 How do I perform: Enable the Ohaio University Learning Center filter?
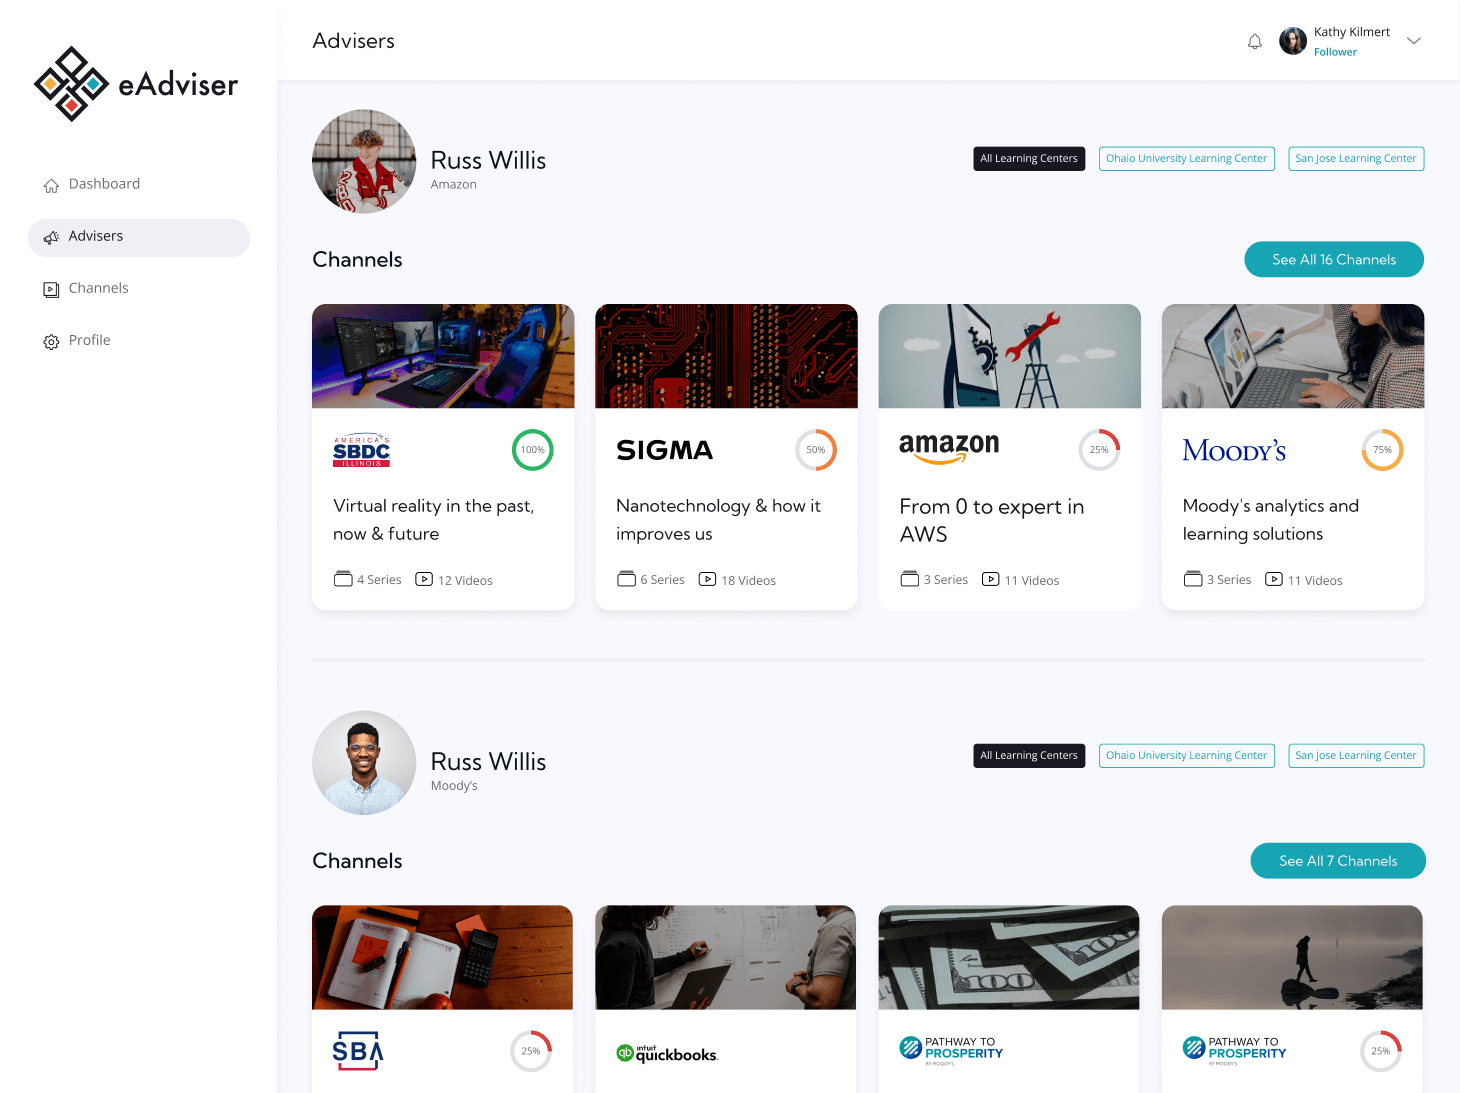pyautogui.click(x=1186, y=158)
